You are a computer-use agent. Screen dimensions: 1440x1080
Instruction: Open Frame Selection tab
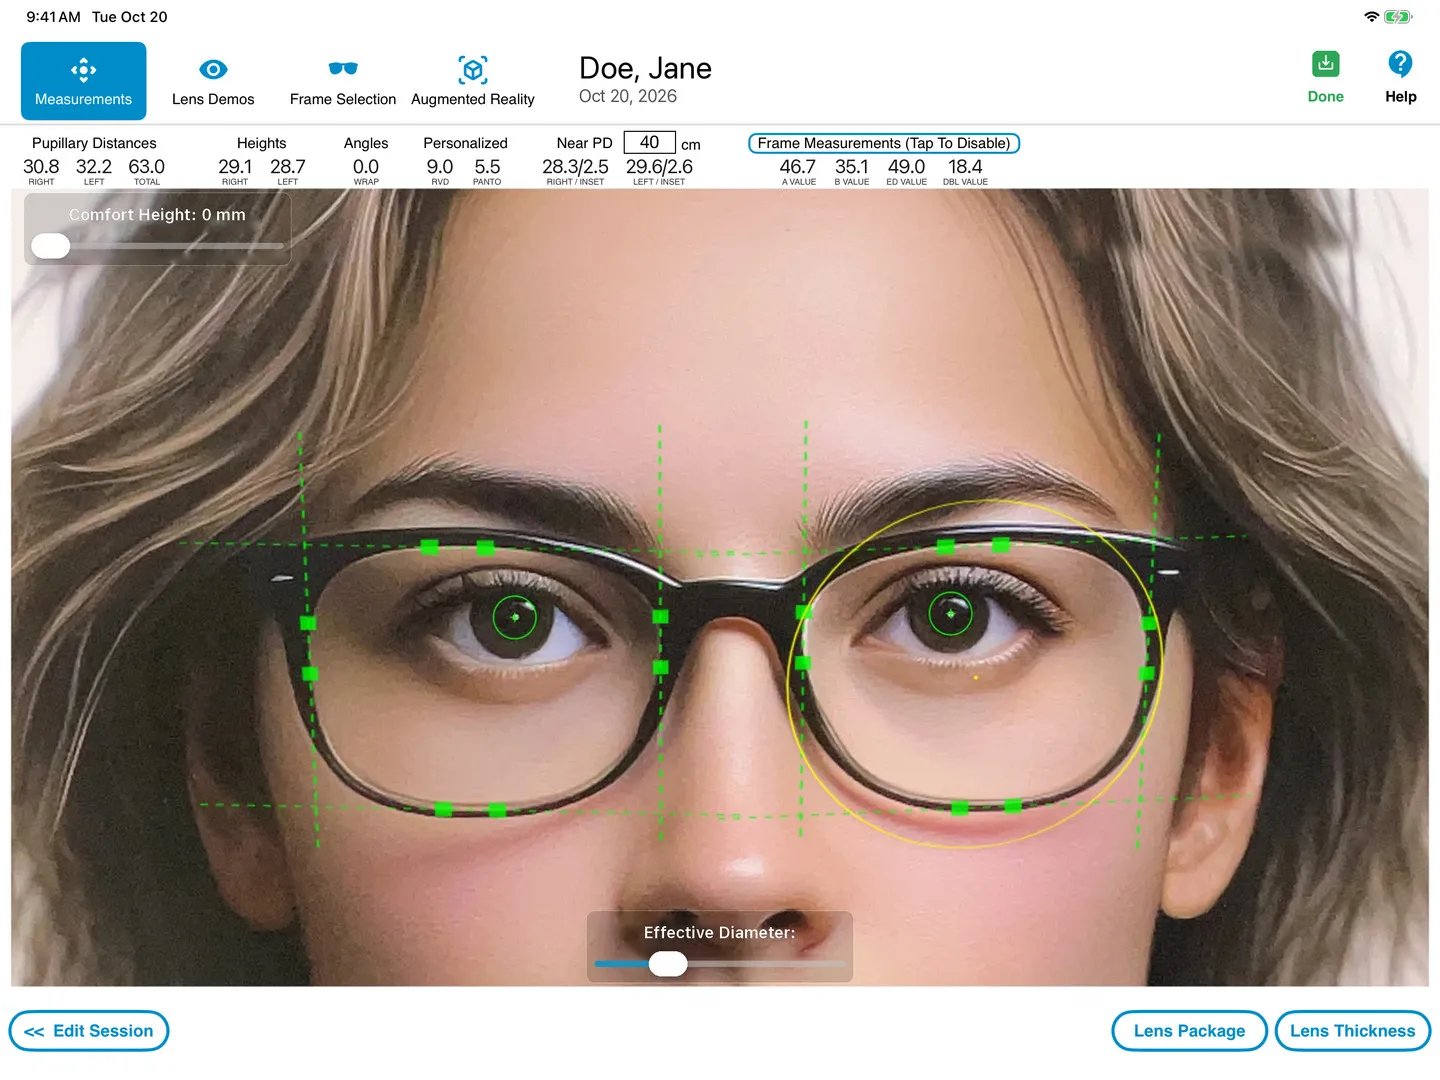point(343,81)
